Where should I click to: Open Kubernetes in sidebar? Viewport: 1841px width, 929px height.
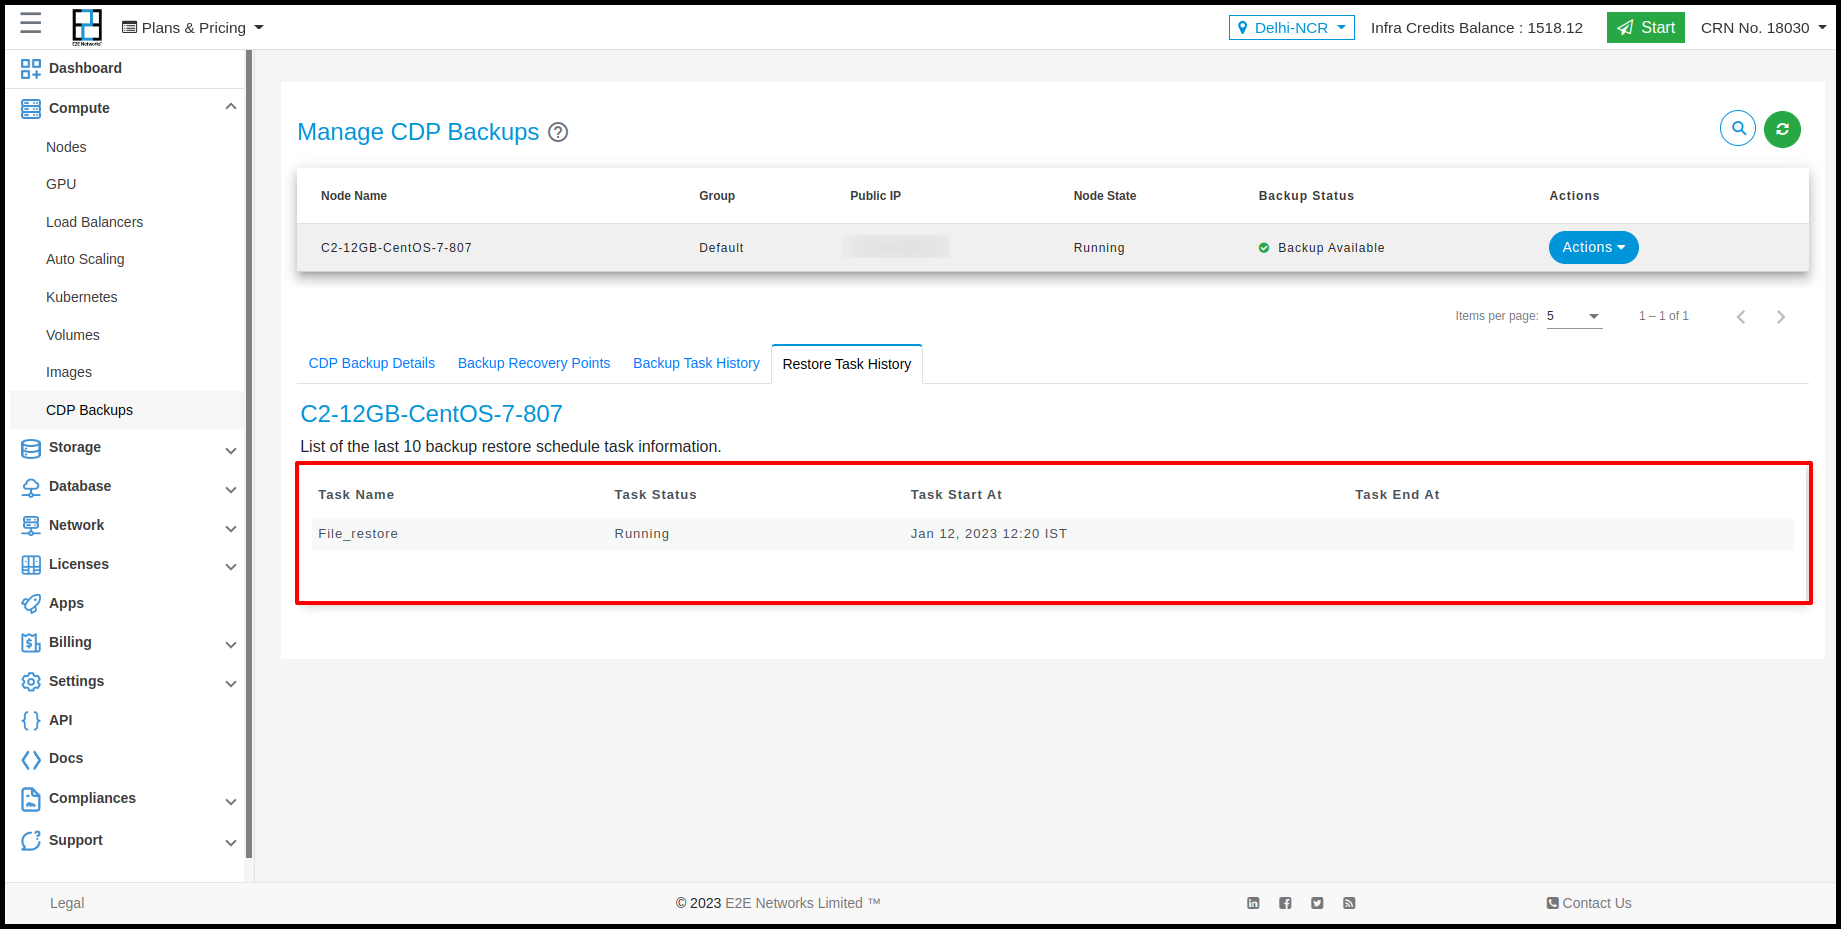(81, 297)
